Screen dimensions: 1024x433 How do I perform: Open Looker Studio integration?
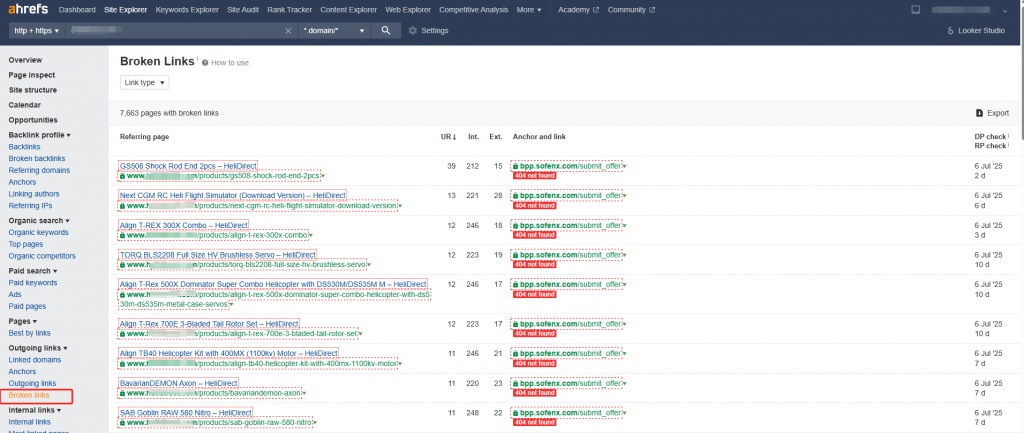tap(976, 31)
